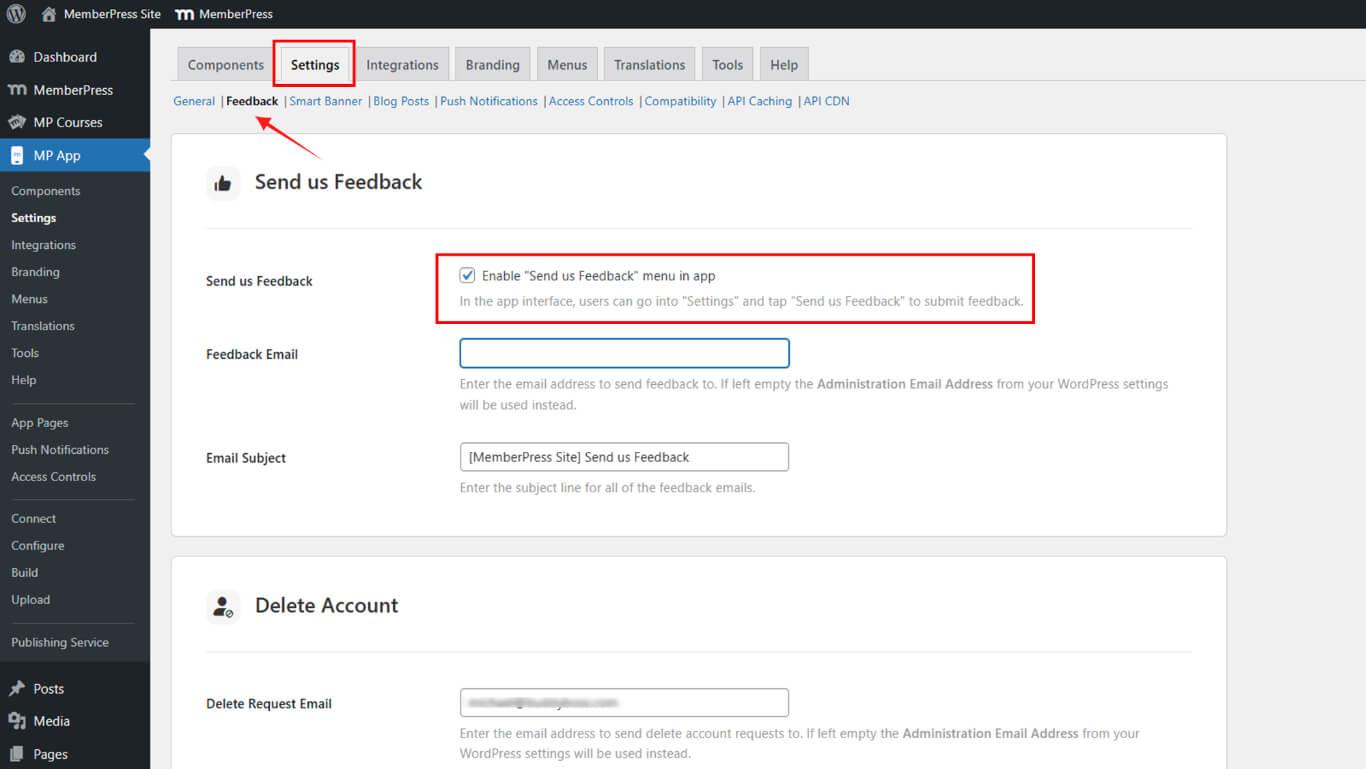Open the Smart Banner settings link
This screenshot has height=769, width=1366.
point(325,101)
